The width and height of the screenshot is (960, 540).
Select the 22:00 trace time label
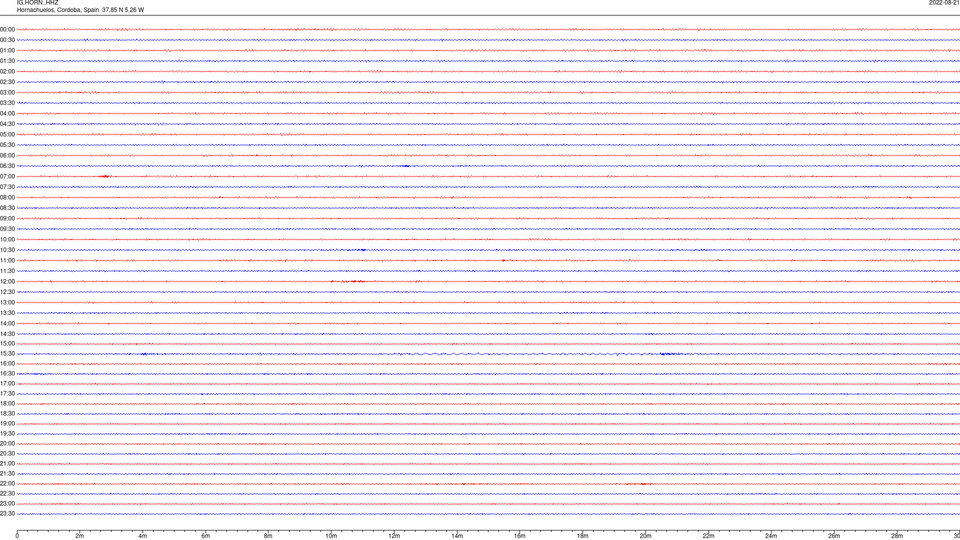click(7, 484)
